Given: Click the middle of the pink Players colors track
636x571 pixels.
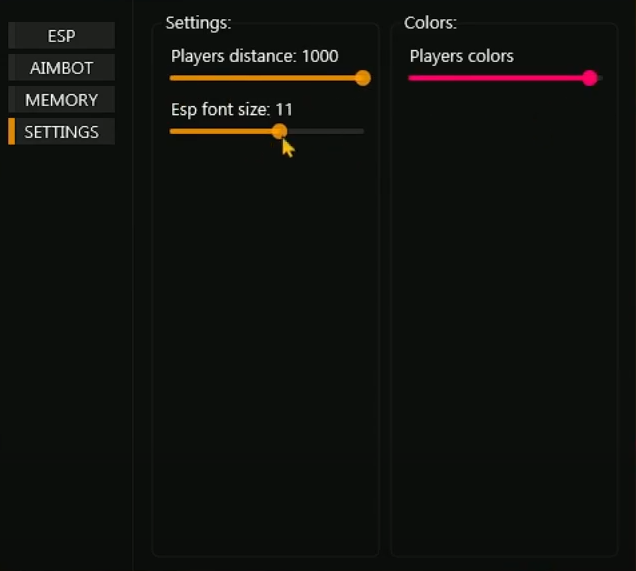Looking at the screenshot, I should (498, 78).
